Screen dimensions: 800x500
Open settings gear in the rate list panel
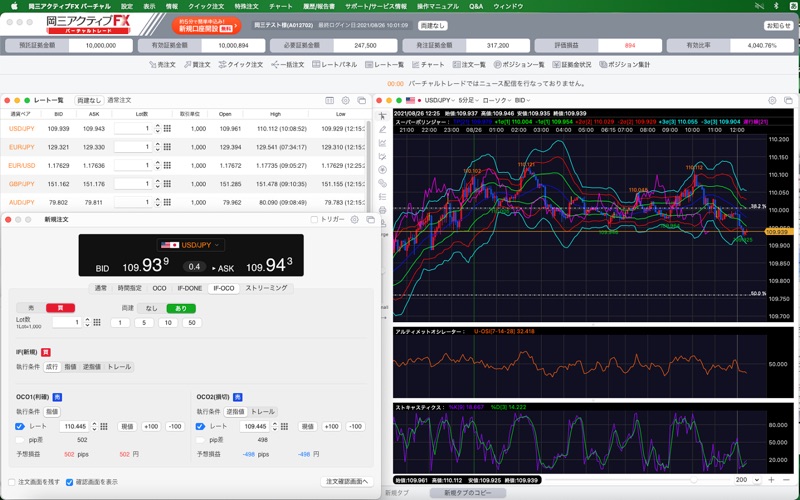[346, 100]
